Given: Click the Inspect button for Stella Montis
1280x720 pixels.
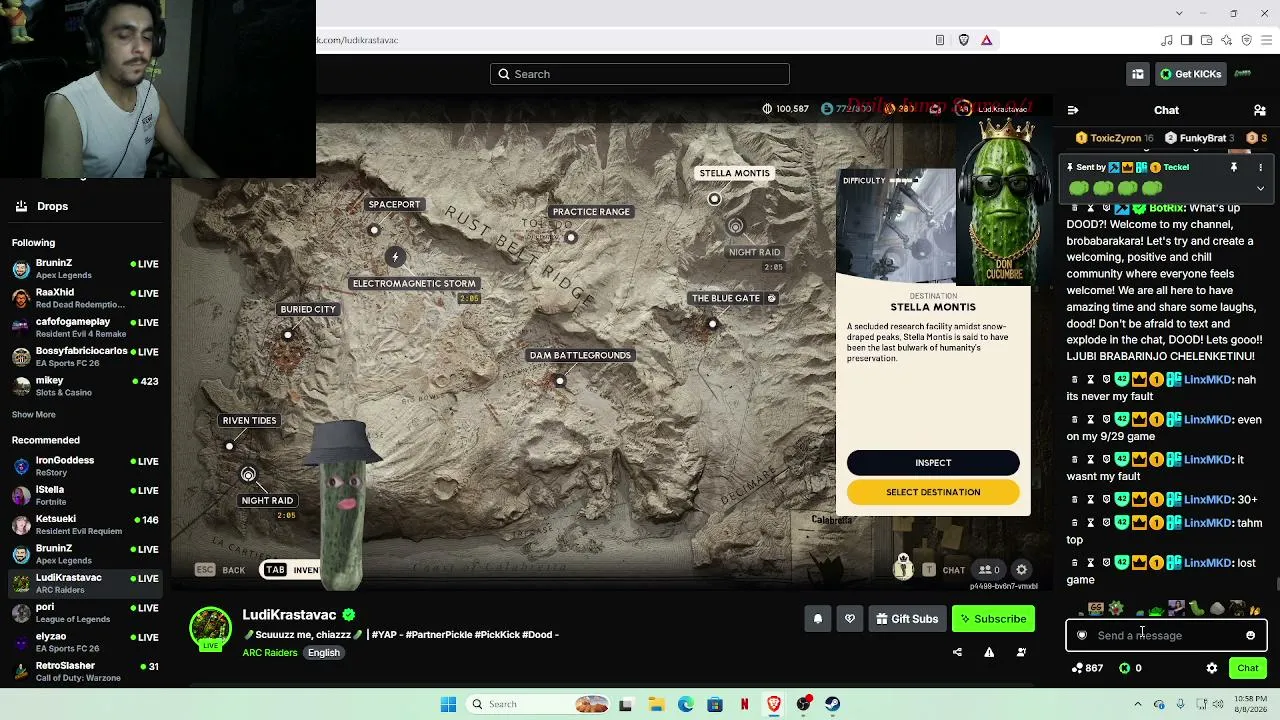Looking at the screenshot, I should [933, 462].
